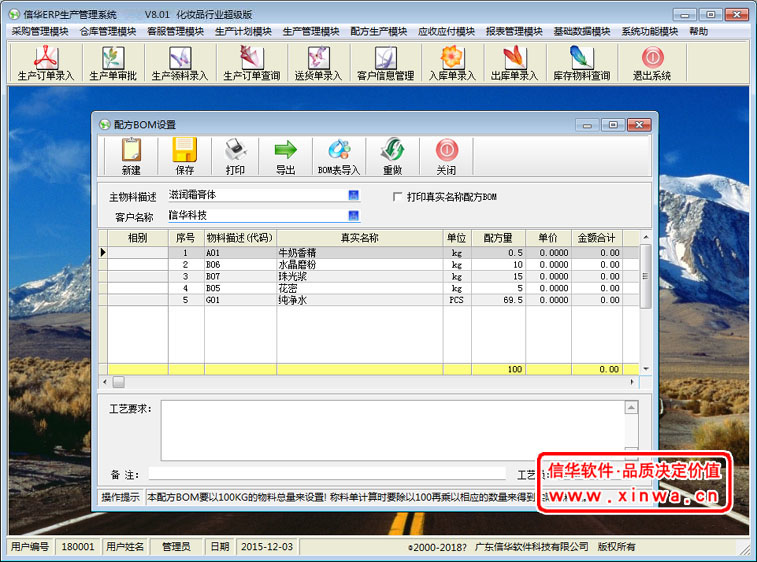Open 出库单录入 toolbar icon
The width and height of the screenshot is (757, 562).
[514, 63]
